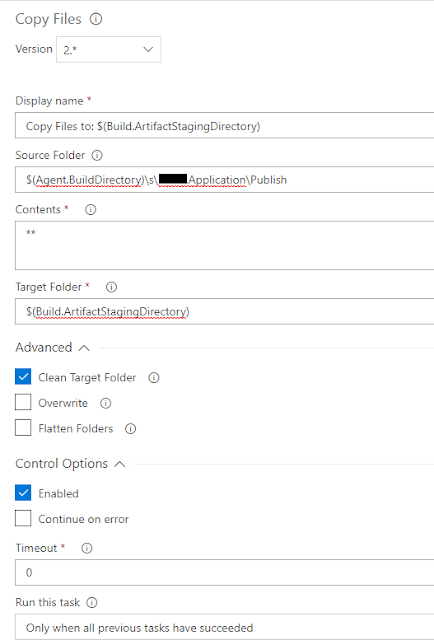Open the Run this task dropdown
Viewport: 434px width, 640px height.
pyautogui.click(x=225, y=627)
